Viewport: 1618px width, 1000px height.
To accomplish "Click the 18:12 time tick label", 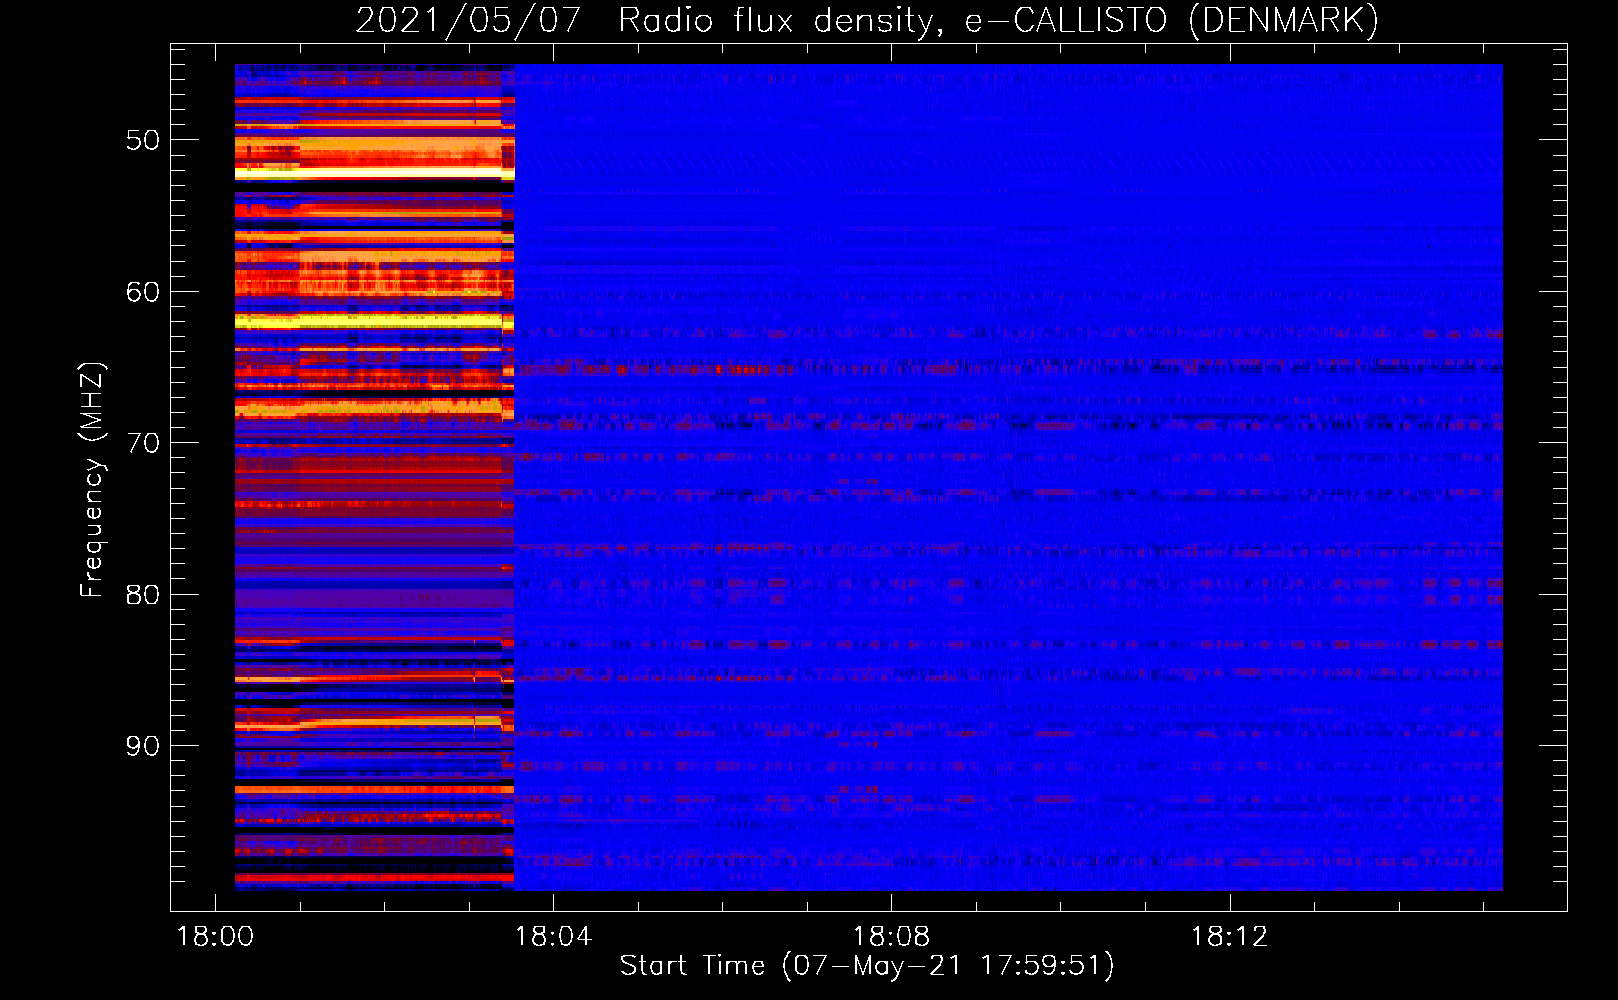I will tap(1229, 937).
